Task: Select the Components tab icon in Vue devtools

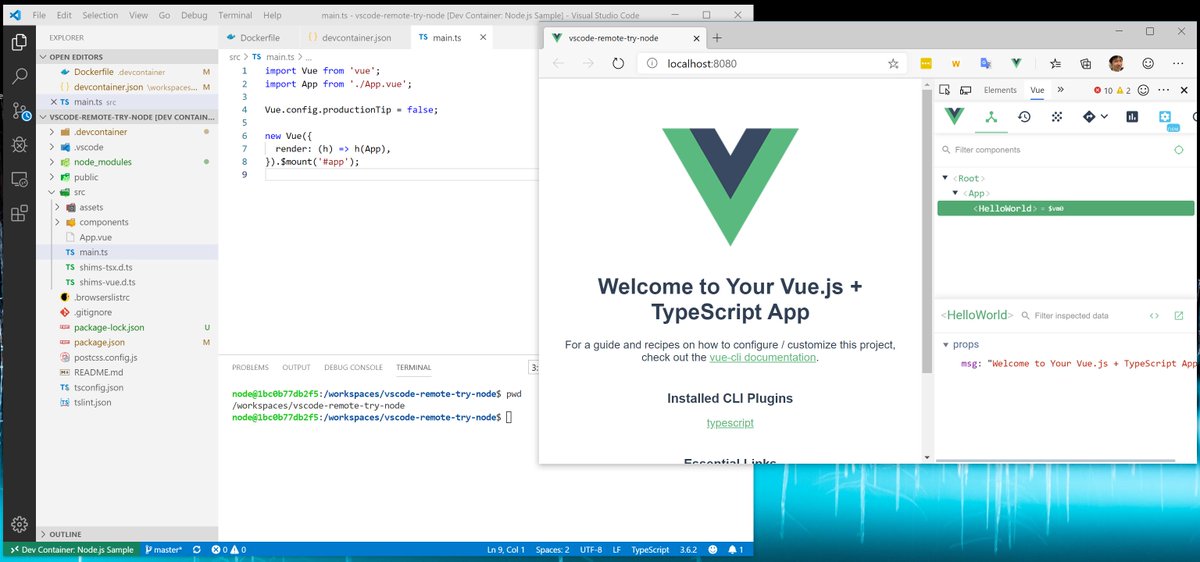Action: pos(991,116)
